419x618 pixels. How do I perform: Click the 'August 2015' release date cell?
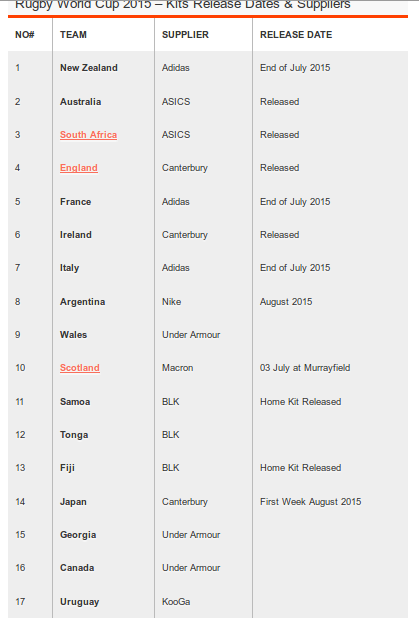[x=286, y=302]
